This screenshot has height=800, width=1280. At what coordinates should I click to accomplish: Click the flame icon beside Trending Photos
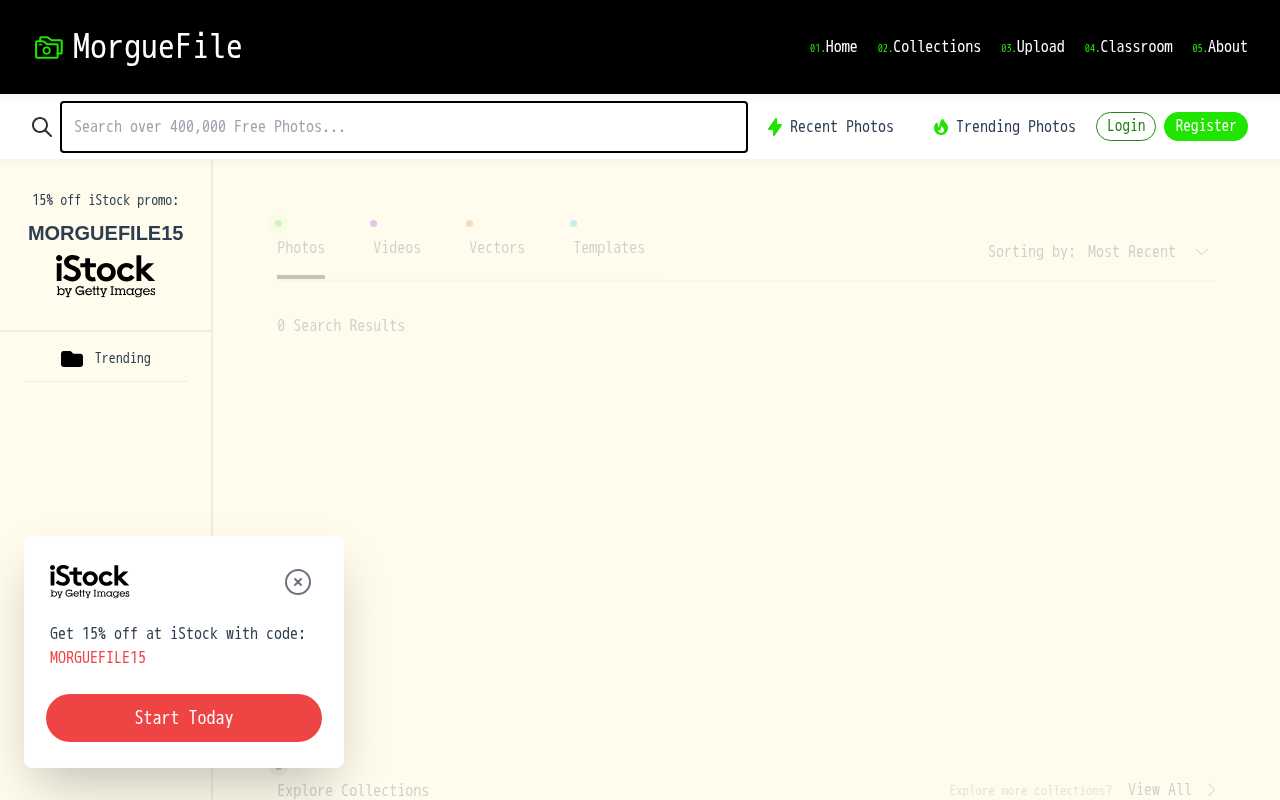tap(941, 127)
